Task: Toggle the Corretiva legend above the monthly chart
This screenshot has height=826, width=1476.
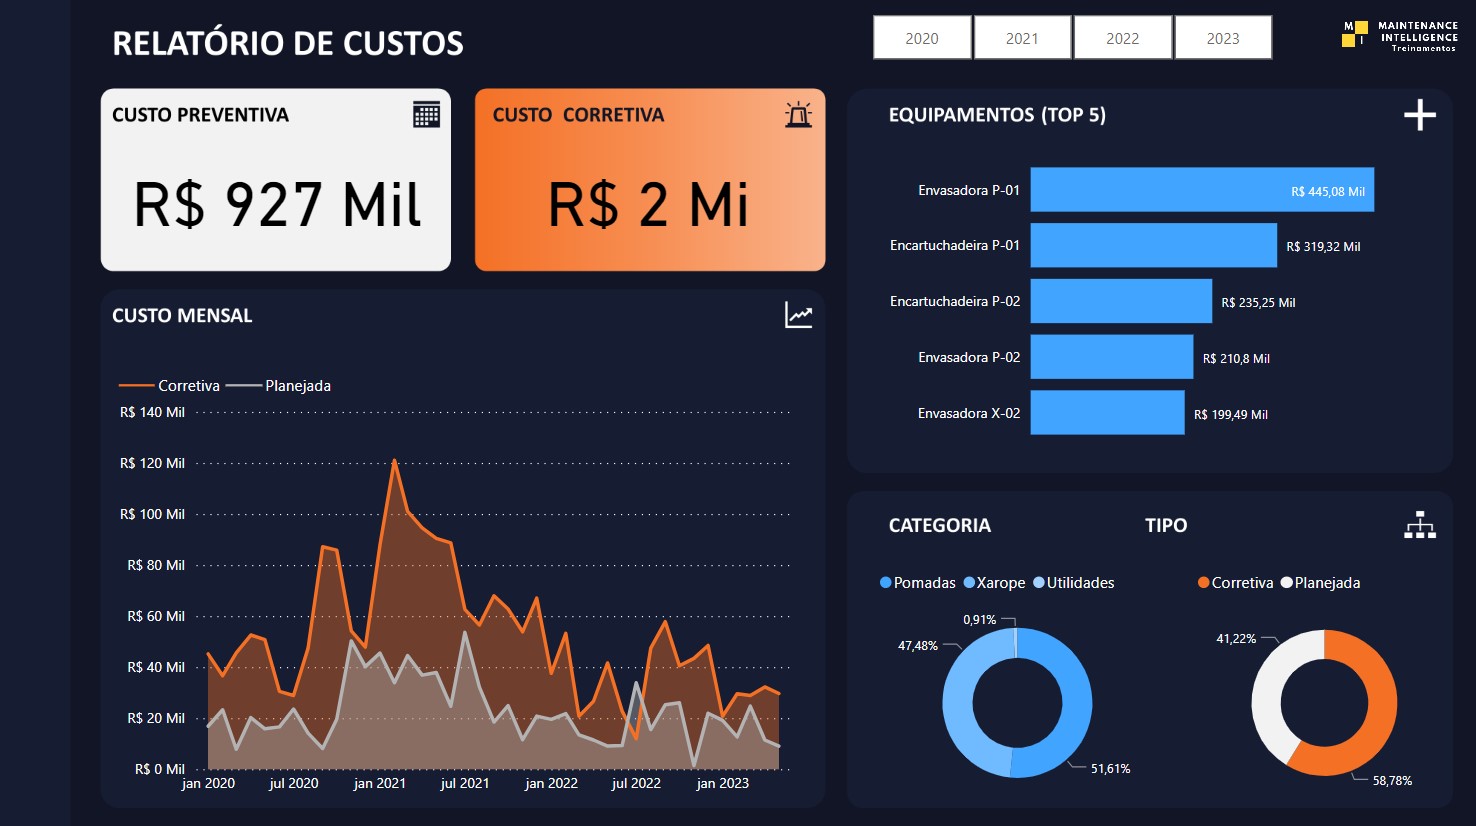Action: click(x=189, y=385)
